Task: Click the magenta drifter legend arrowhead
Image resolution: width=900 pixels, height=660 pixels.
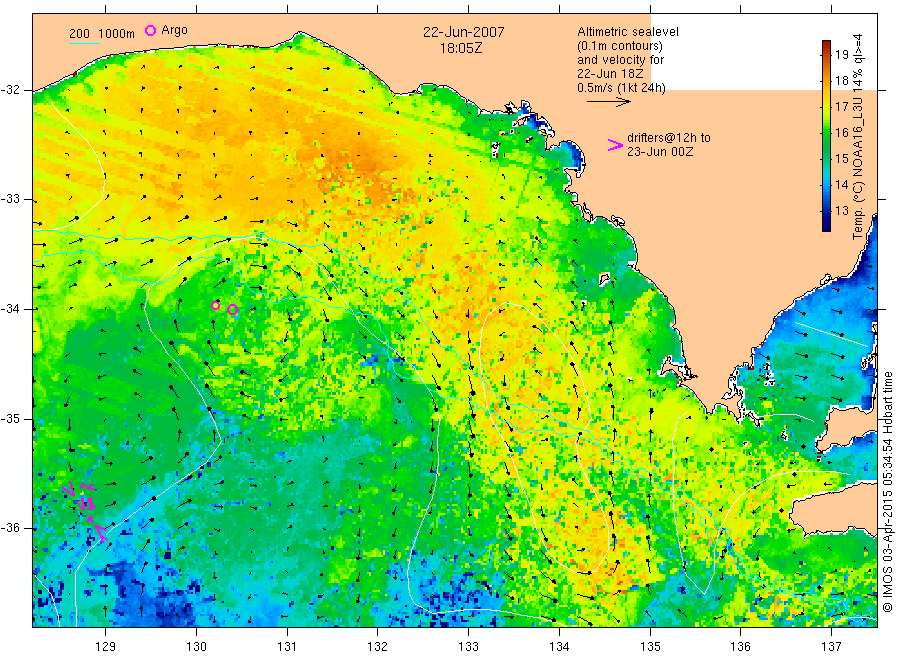Action: (x=615, y=145)
